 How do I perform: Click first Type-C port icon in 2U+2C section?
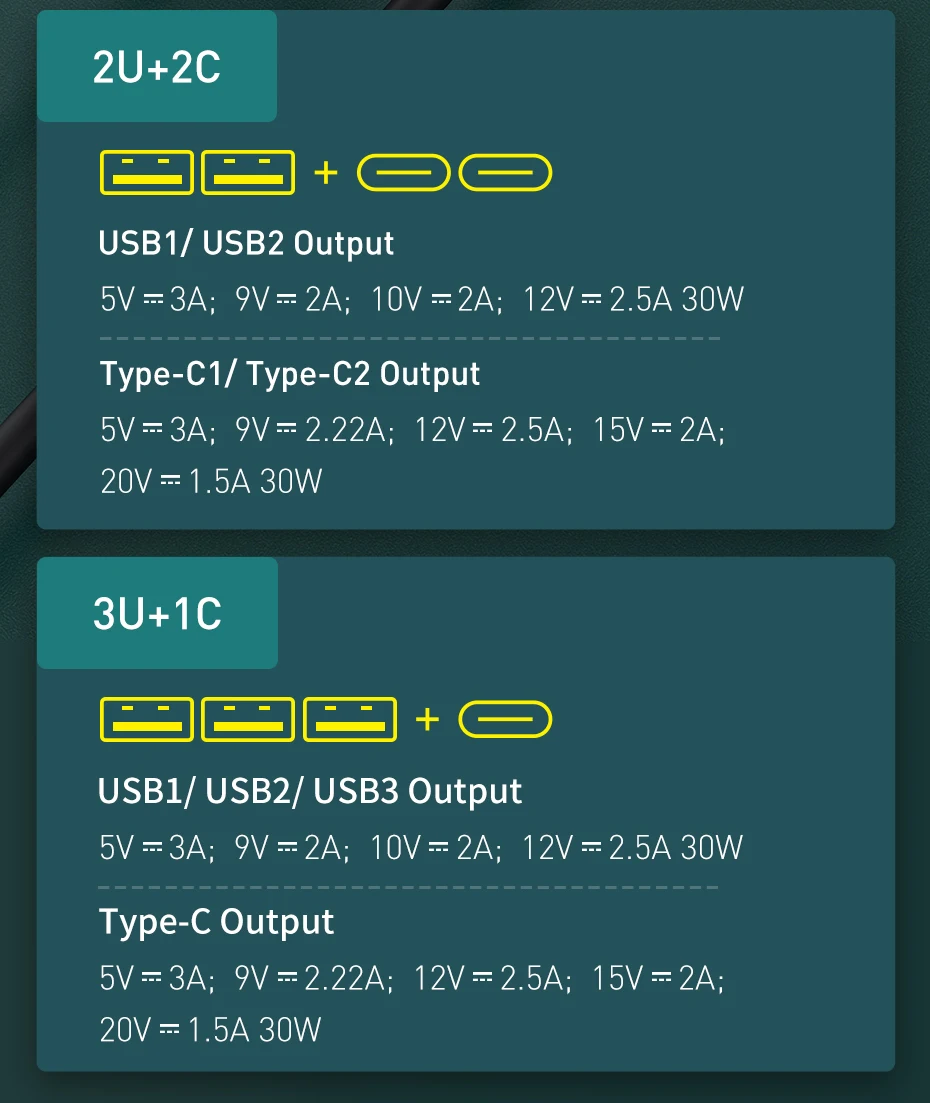pyautogui.click(x=403, y=173)
